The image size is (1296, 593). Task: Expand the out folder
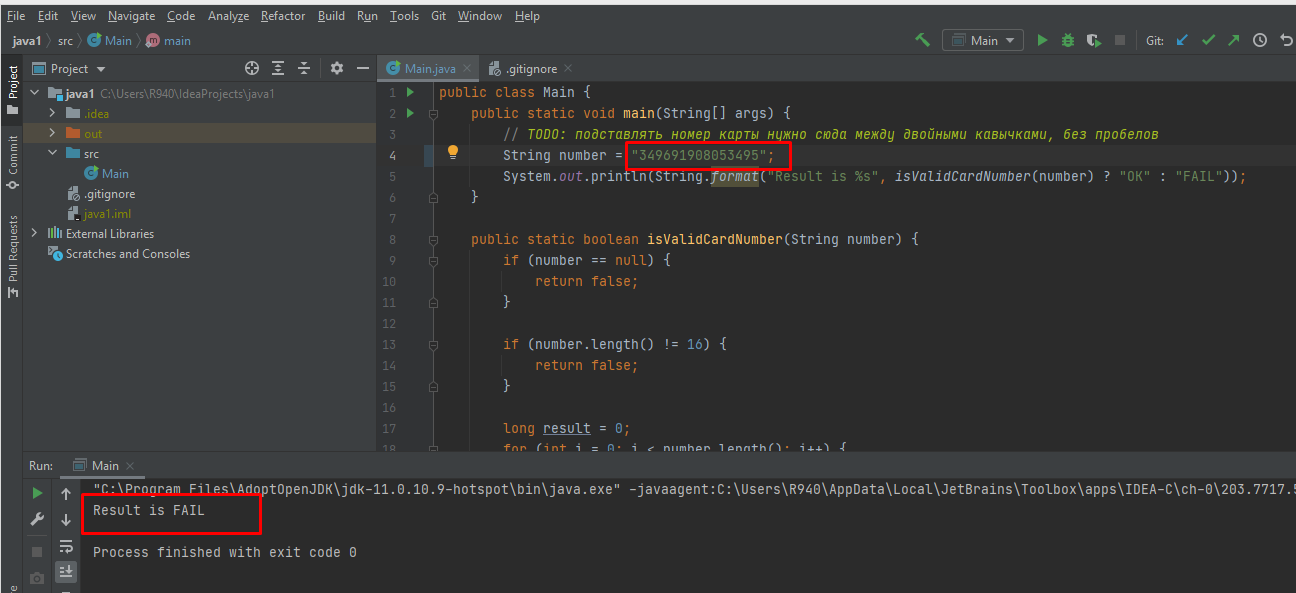coord(53,133)
